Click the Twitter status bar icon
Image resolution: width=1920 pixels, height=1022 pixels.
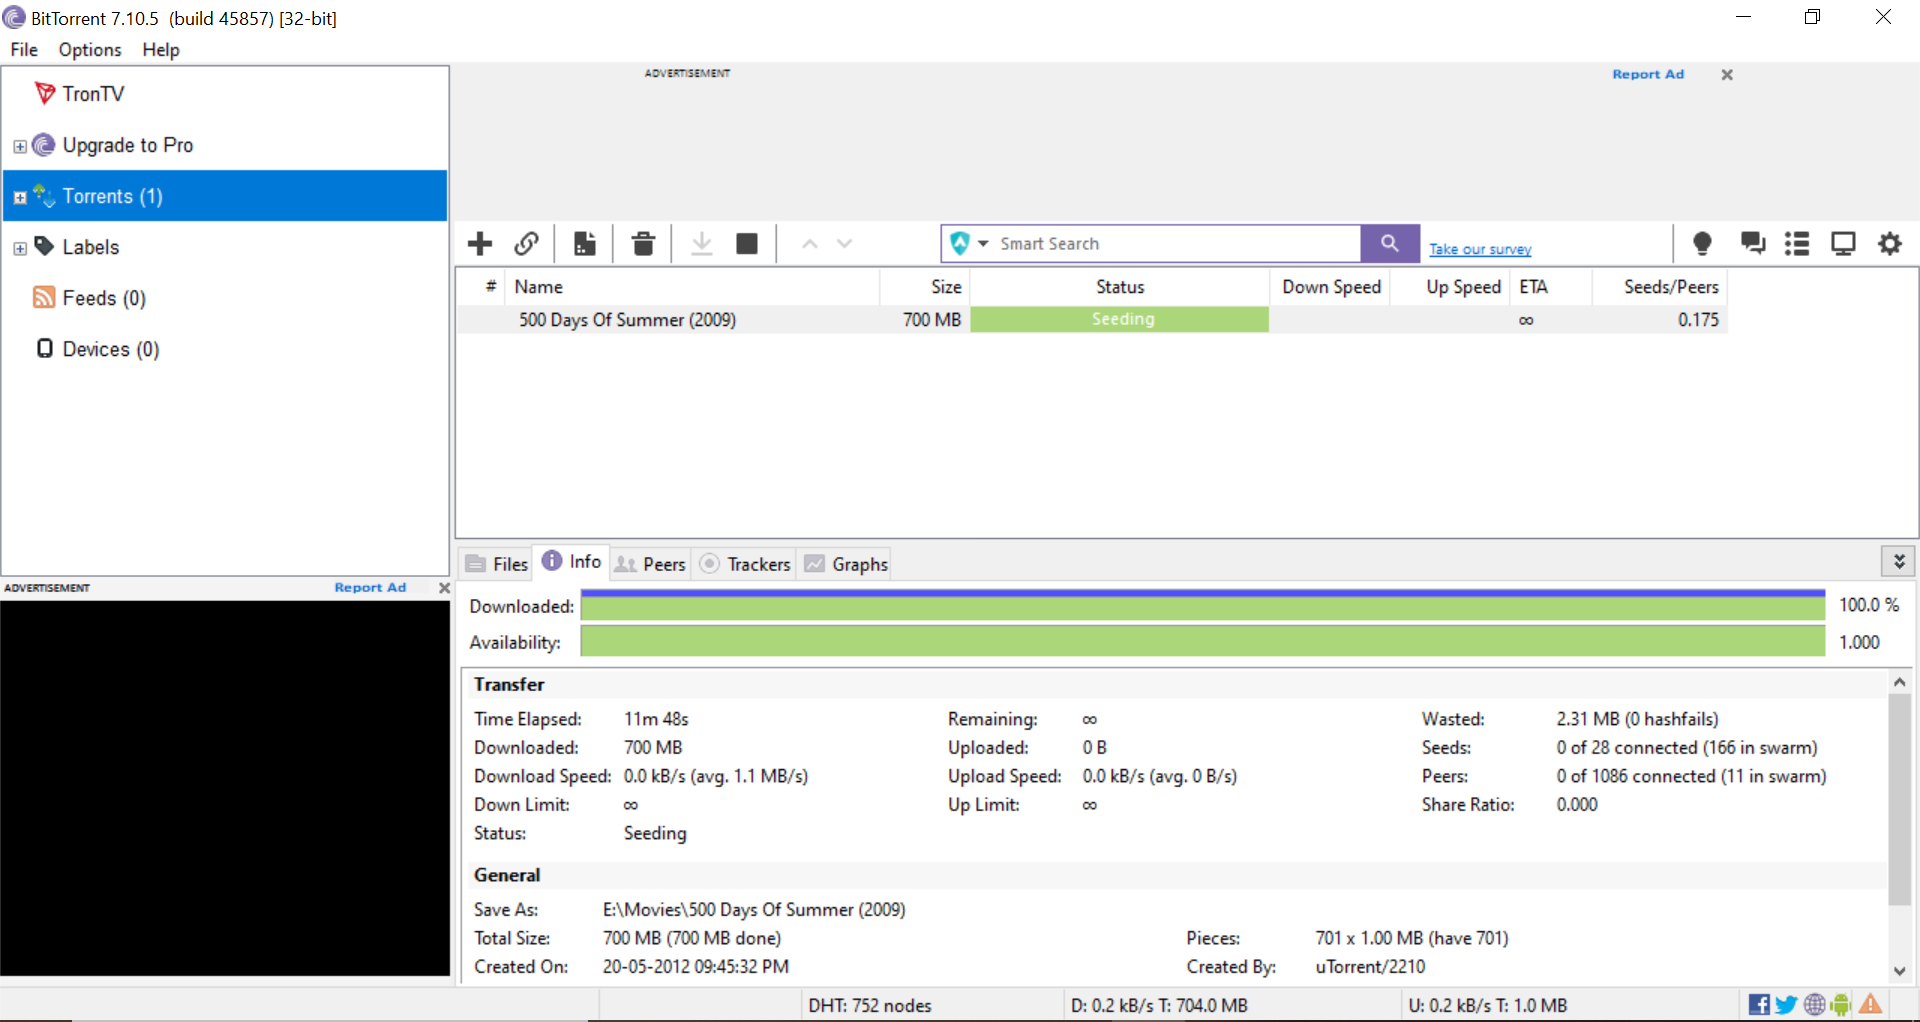tap(1786, 1005)
